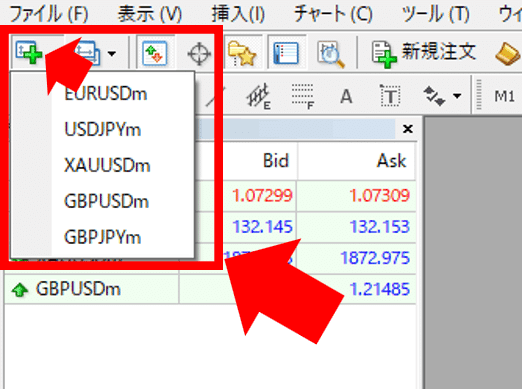Click the ask value 1.07309
Image resolution: width=522 pixels, height=389 pixels.
(x=379, y=195)
